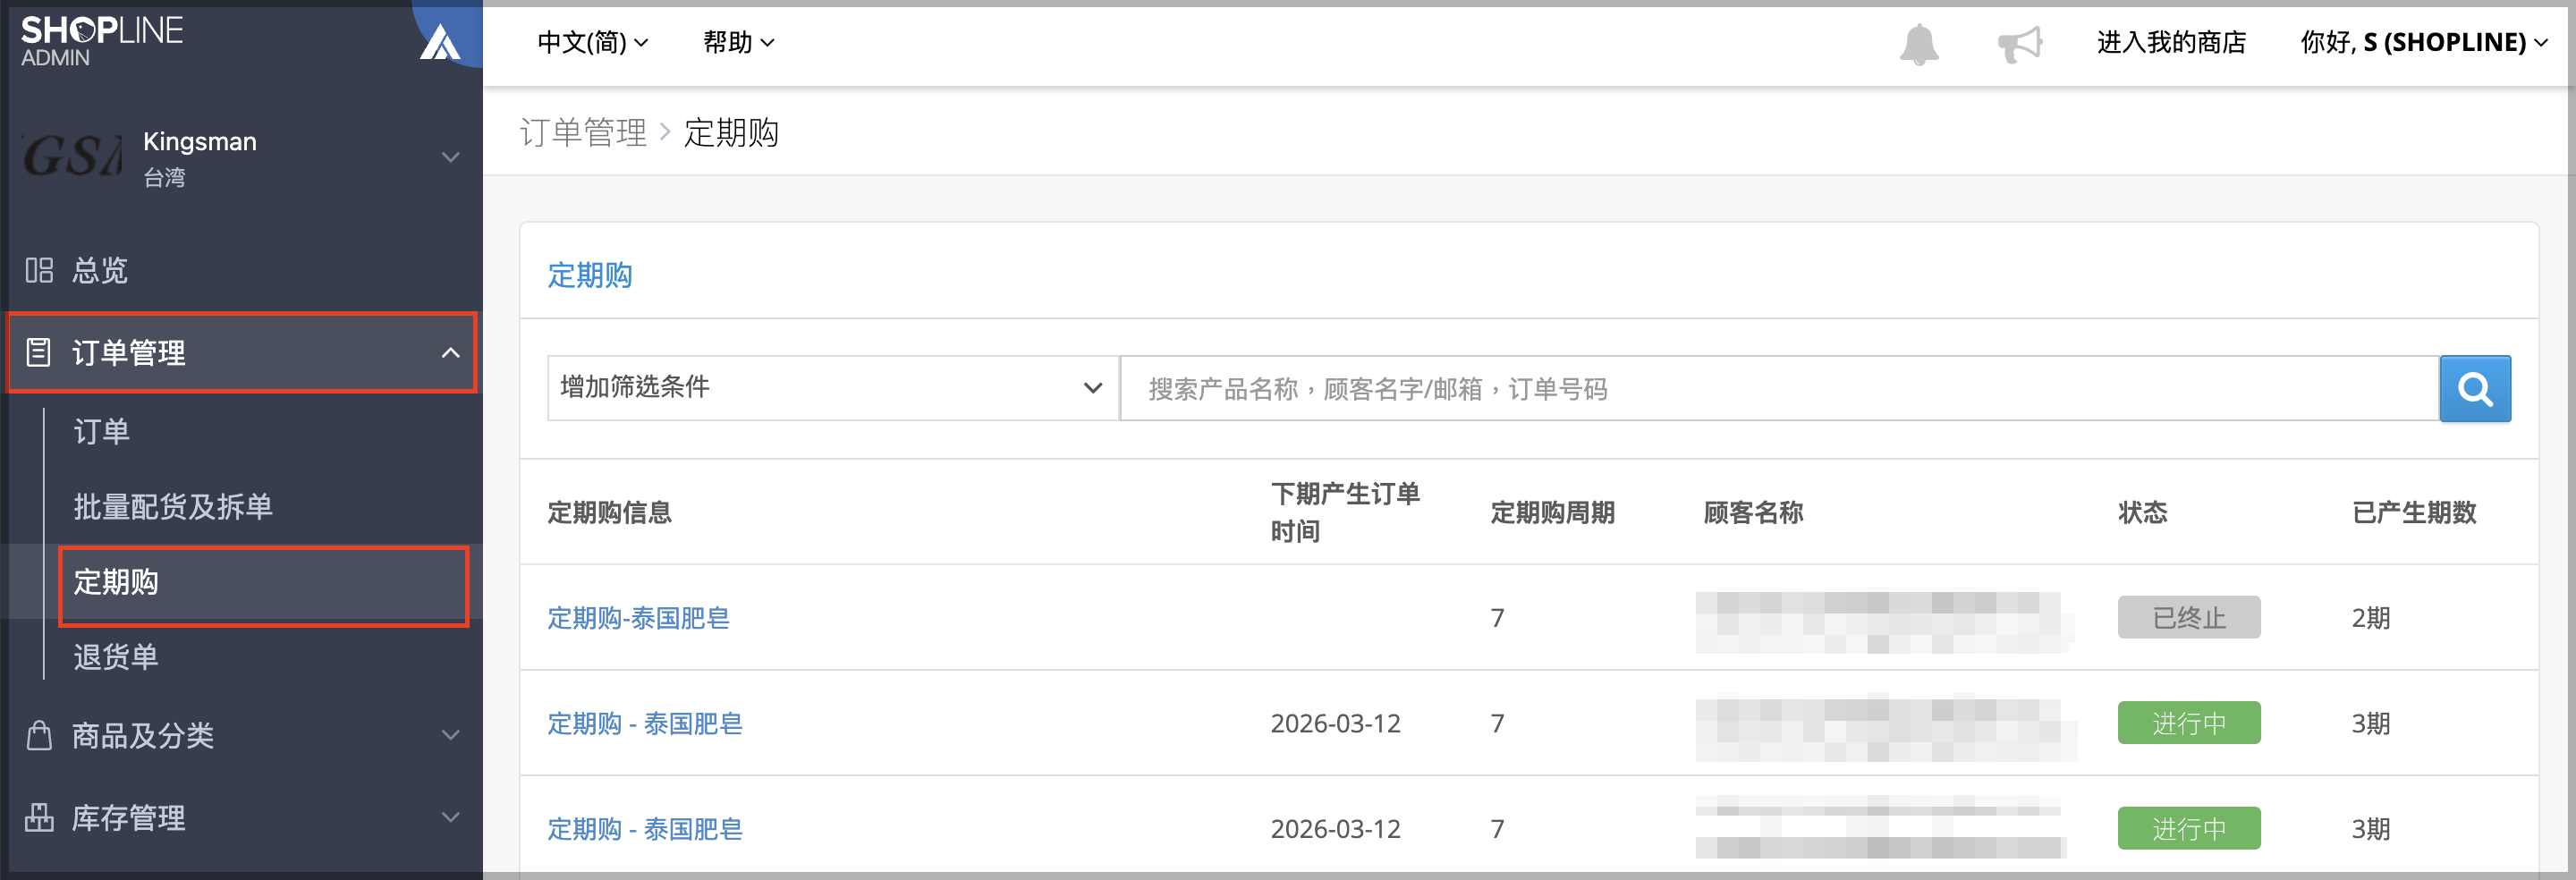The image size is (2576, 880).
Task: Collapse the 订单管理 menu chevron
Action: coord(451,352)
